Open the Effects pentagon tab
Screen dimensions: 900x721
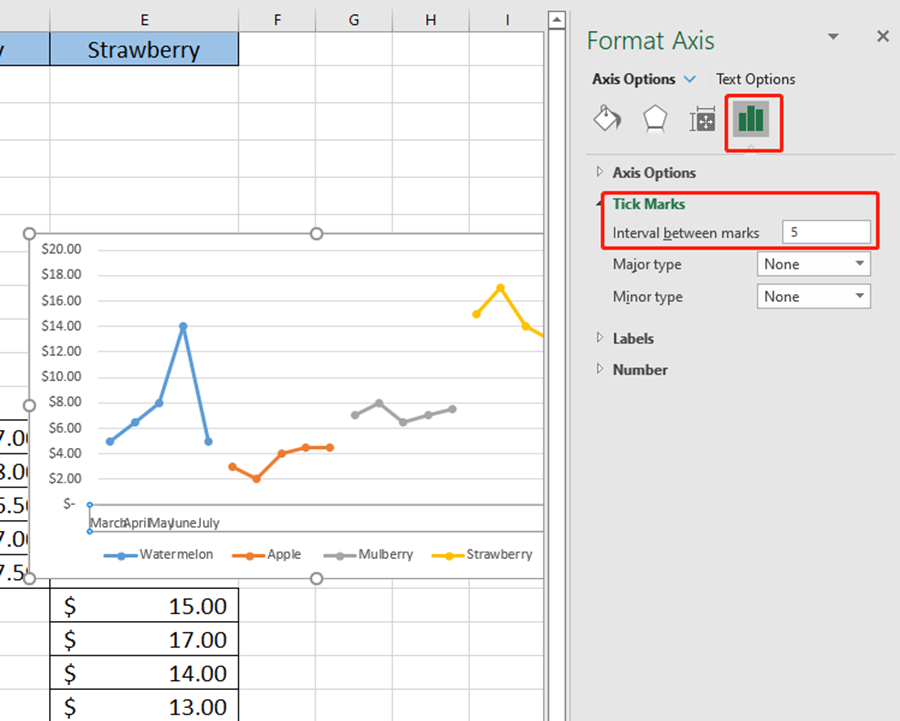tap(655, 119)
